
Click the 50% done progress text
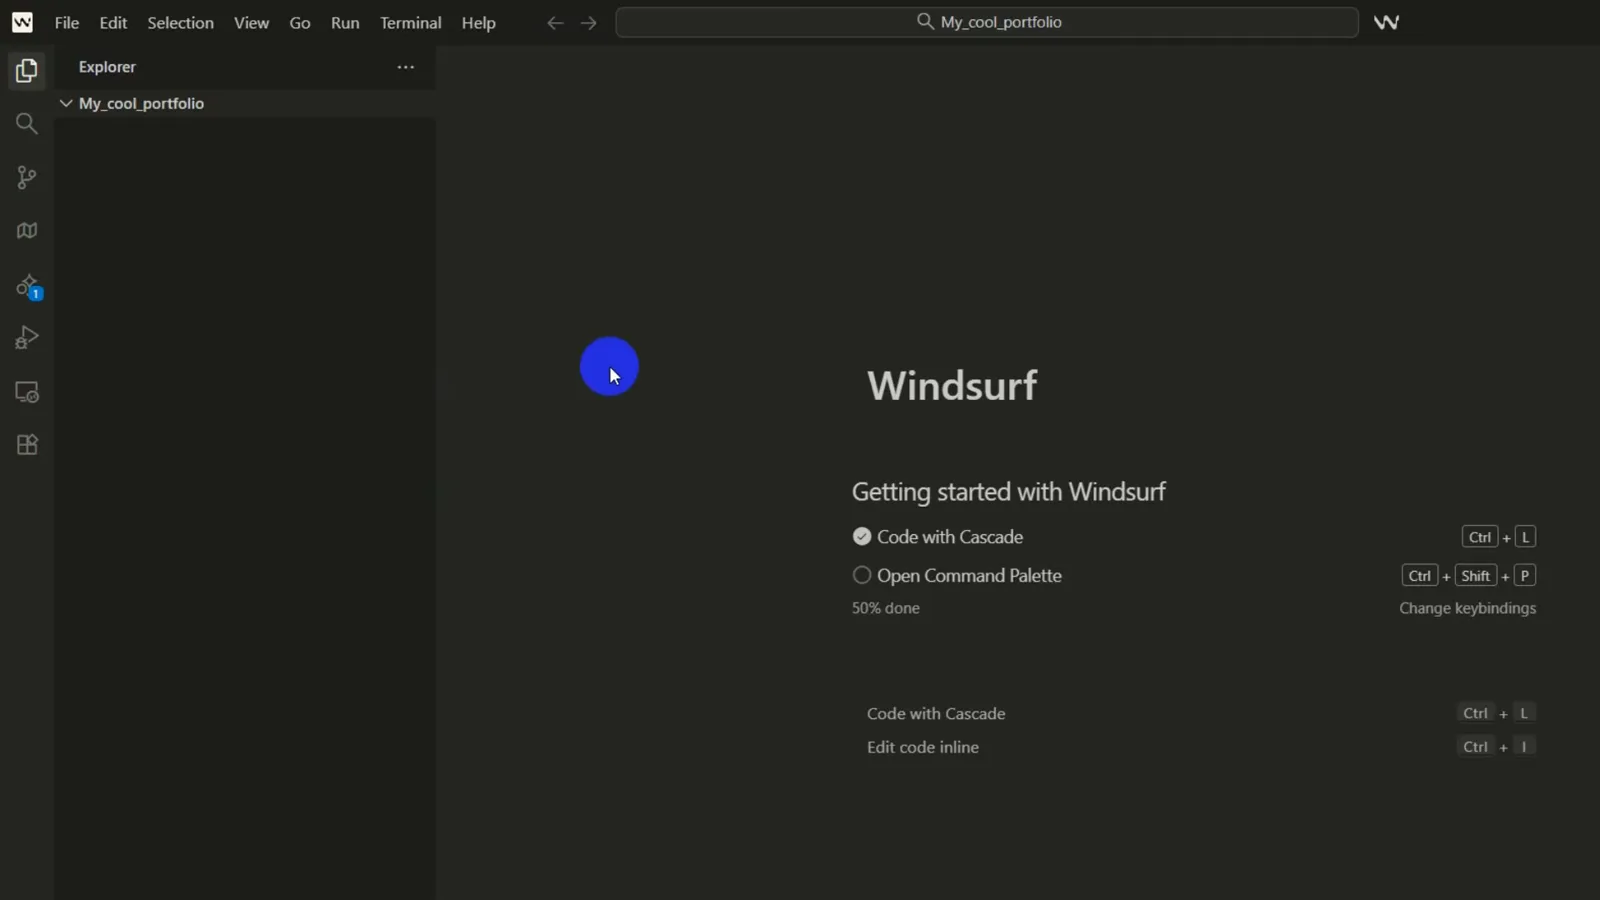click(885, 608)
